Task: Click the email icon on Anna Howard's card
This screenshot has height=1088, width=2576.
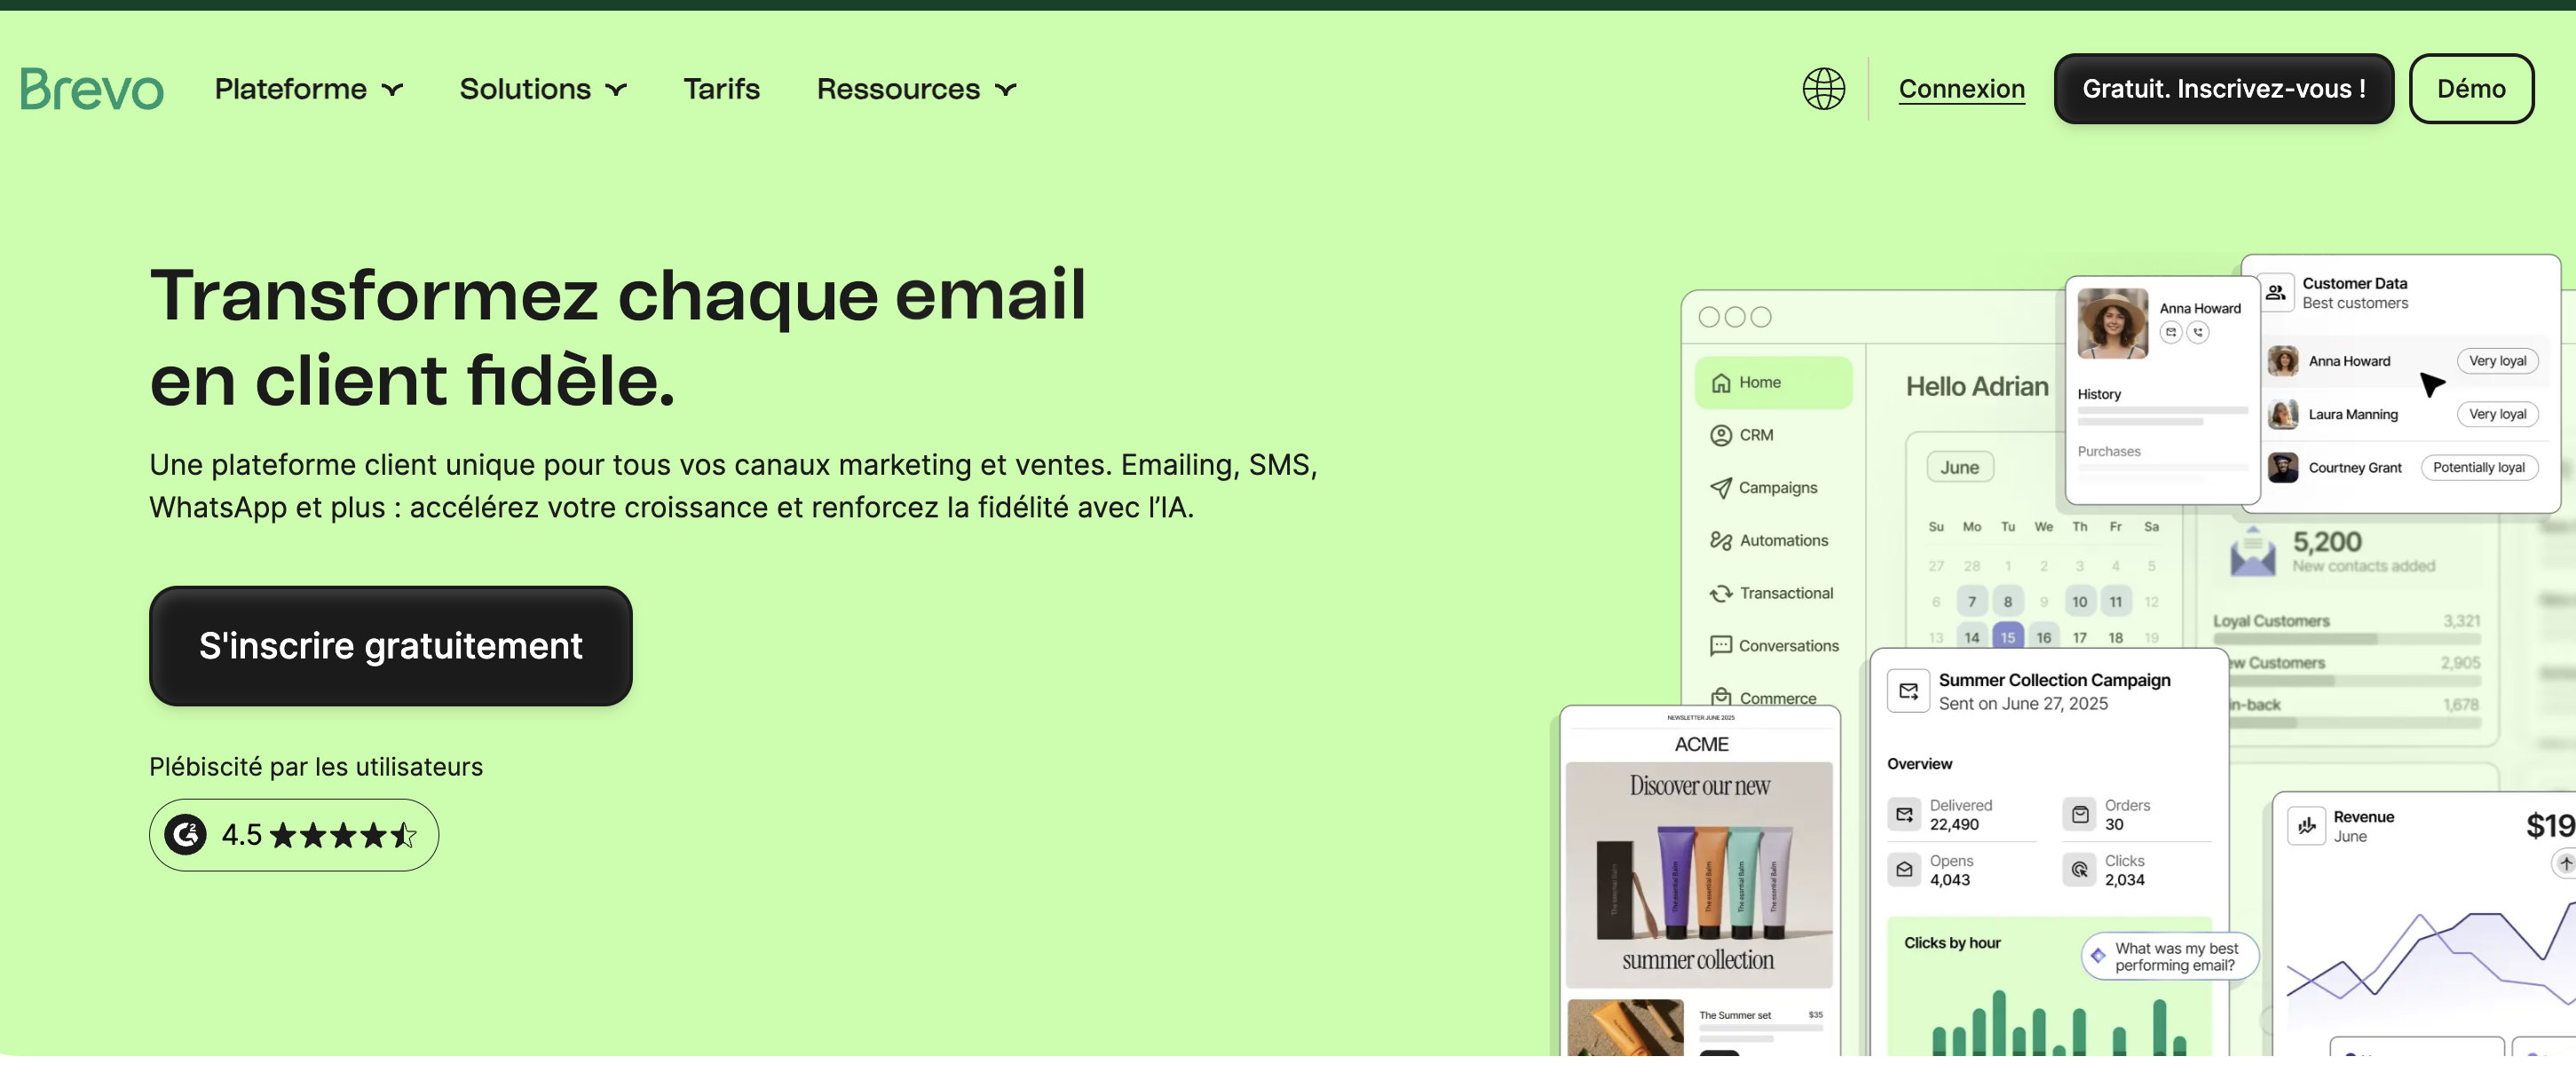Action: tap(2172, 332)
